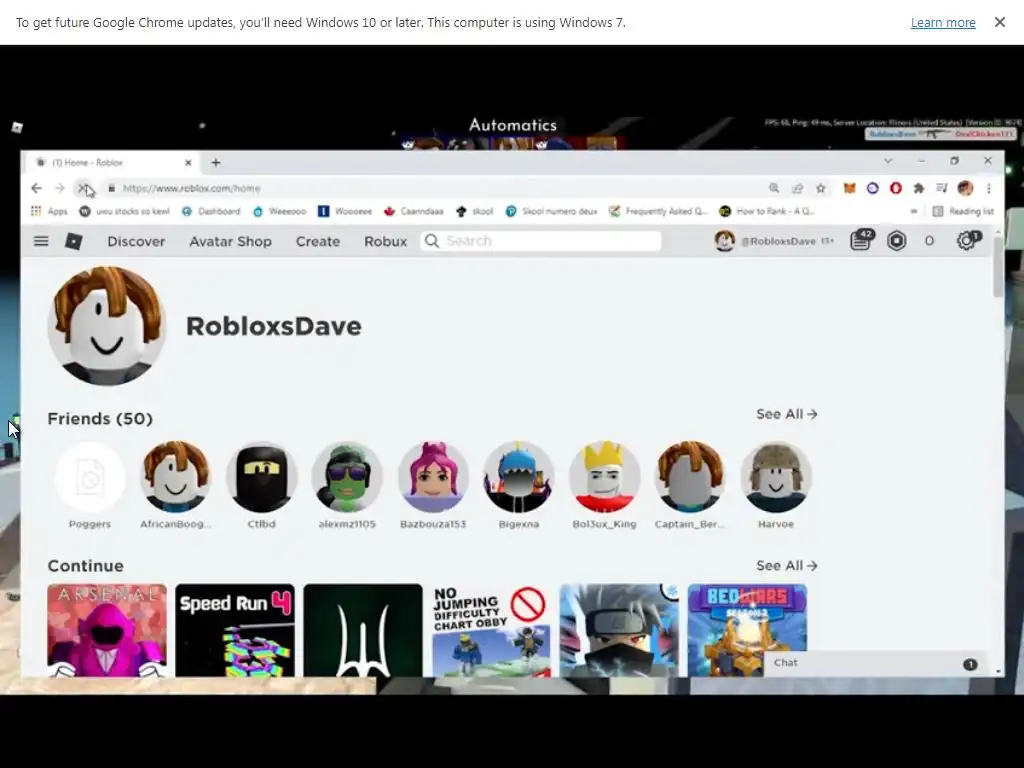Click the page vertical scrollbar thumb
The height and width of the screenshot is (768, 1024).
(x=997, y=266)
